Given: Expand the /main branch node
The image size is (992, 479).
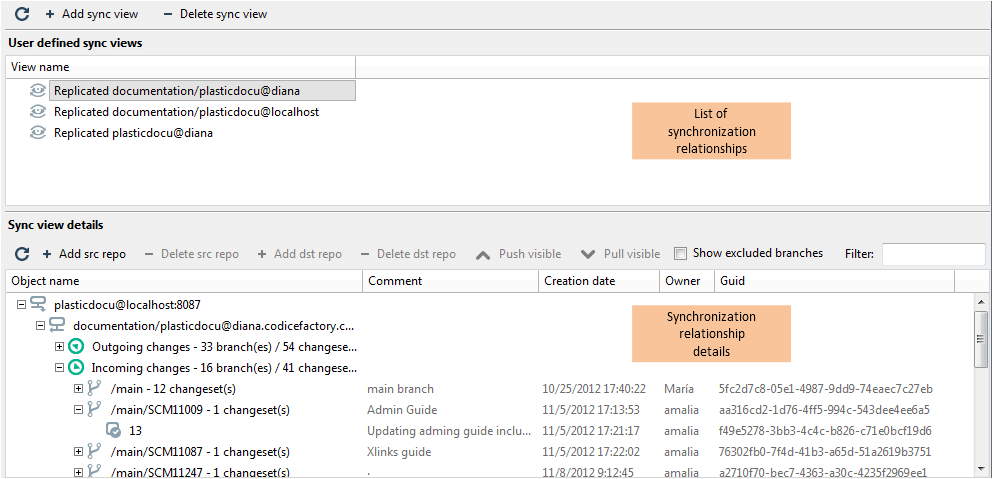Looking at the screenshot, I should pos(78,389).
